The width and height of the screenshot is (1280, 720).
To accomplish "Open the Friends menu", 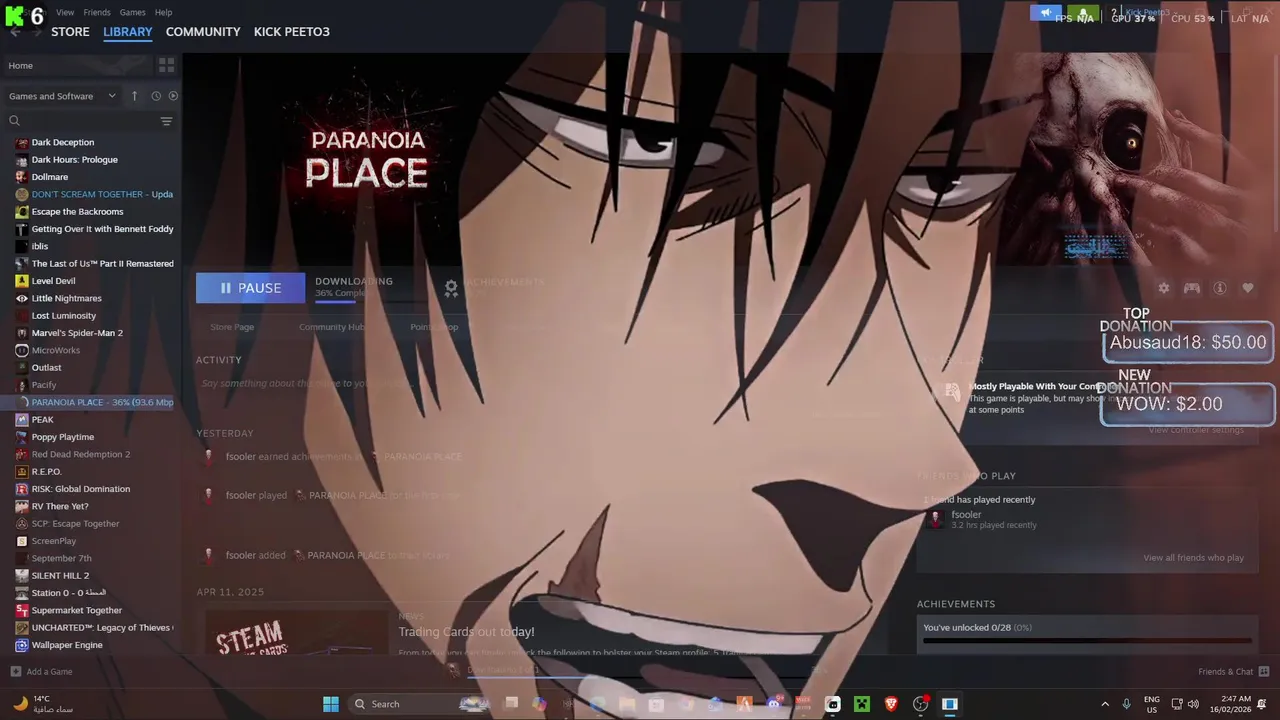I will pos(97,12).
